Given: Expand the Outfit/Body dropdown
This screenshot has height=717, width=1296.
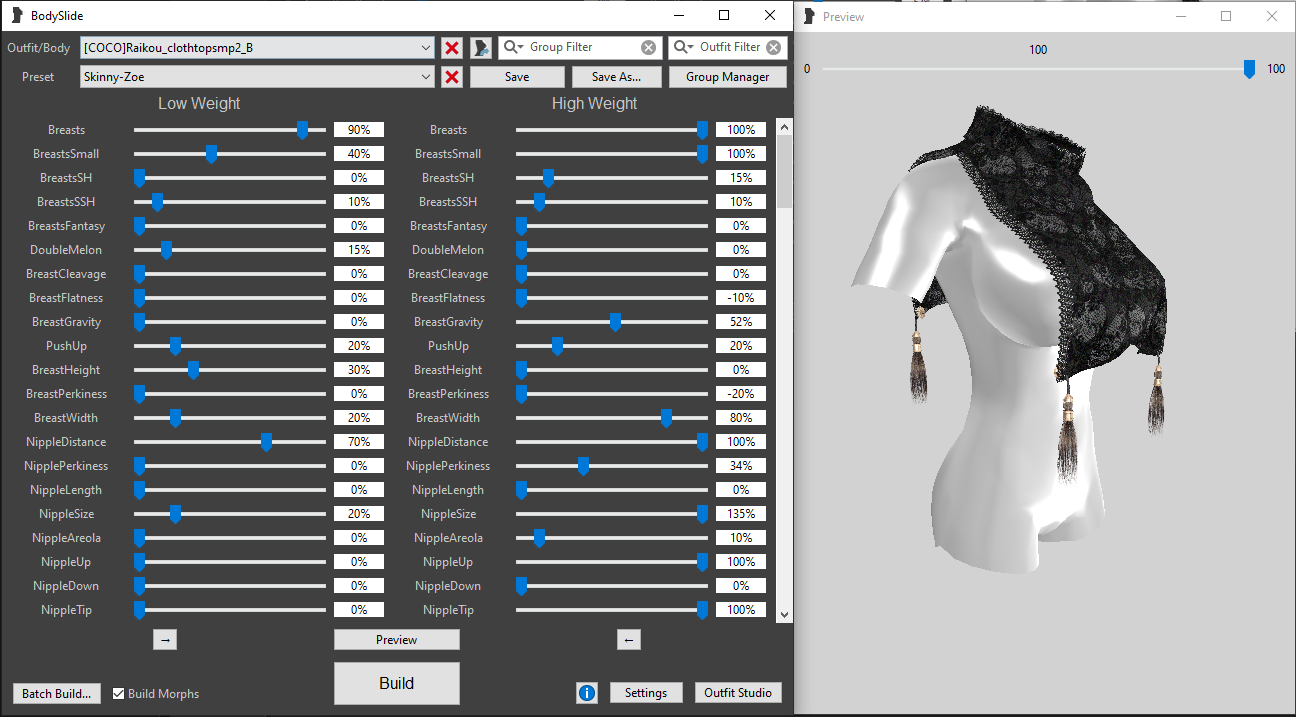Looking at the screenshot, I should click(x=427, y=47).
